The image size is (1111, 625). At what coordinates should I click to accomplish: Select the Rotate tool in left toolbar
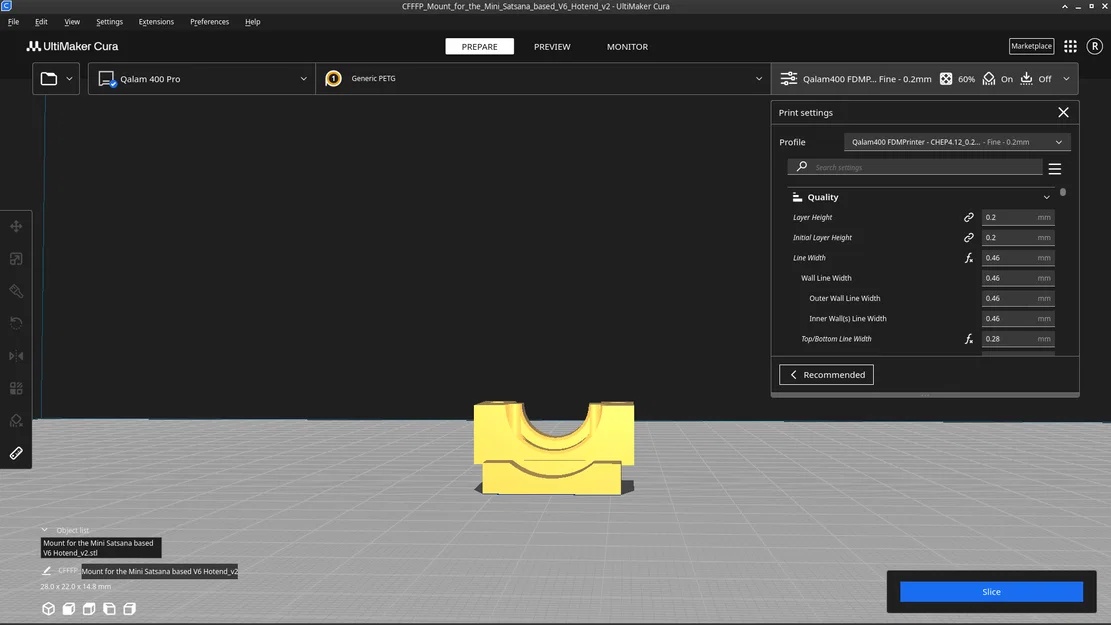click(x=16, y=324)
